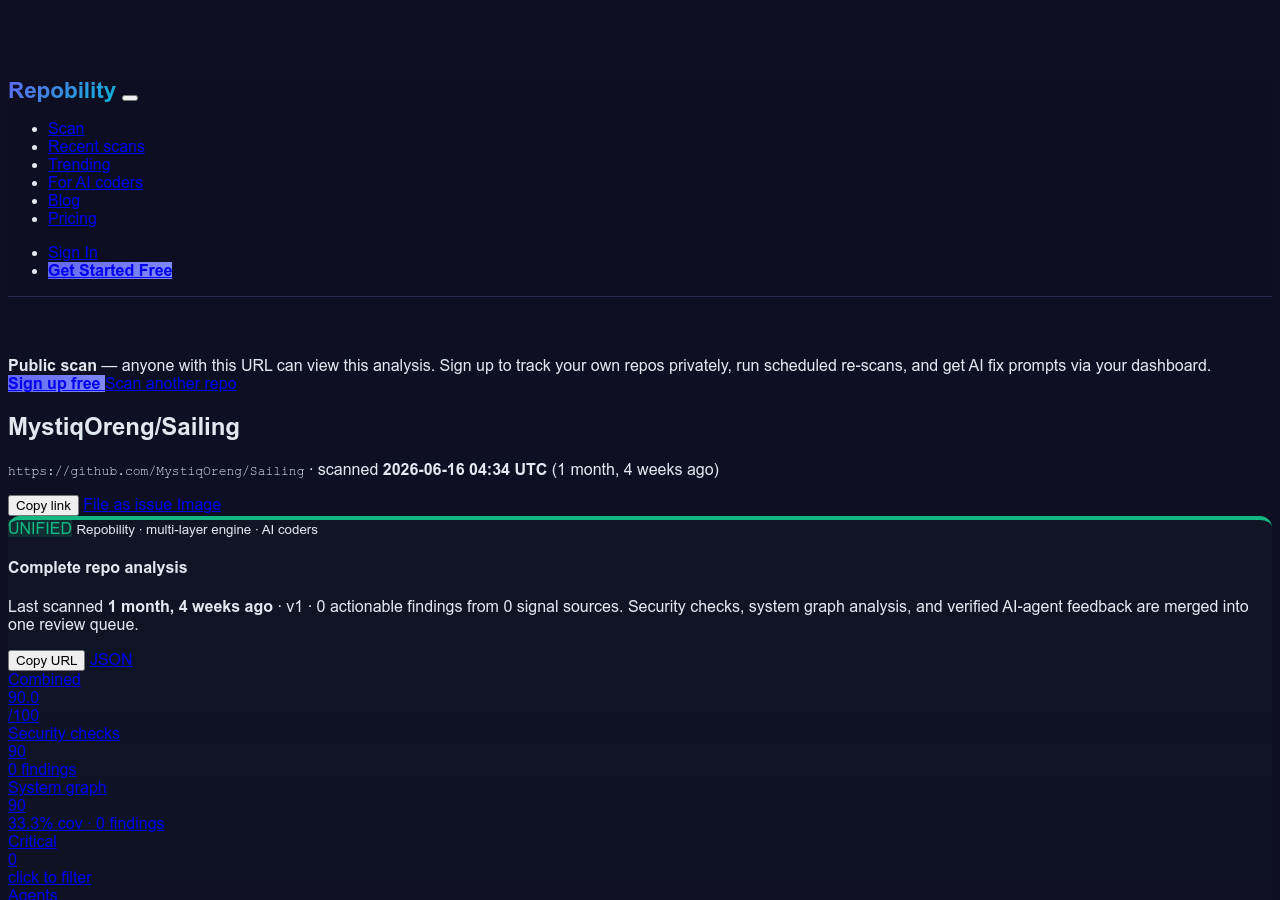Open the Pricing page
This screenshot has width=1280, height=900.
point(72,218)
